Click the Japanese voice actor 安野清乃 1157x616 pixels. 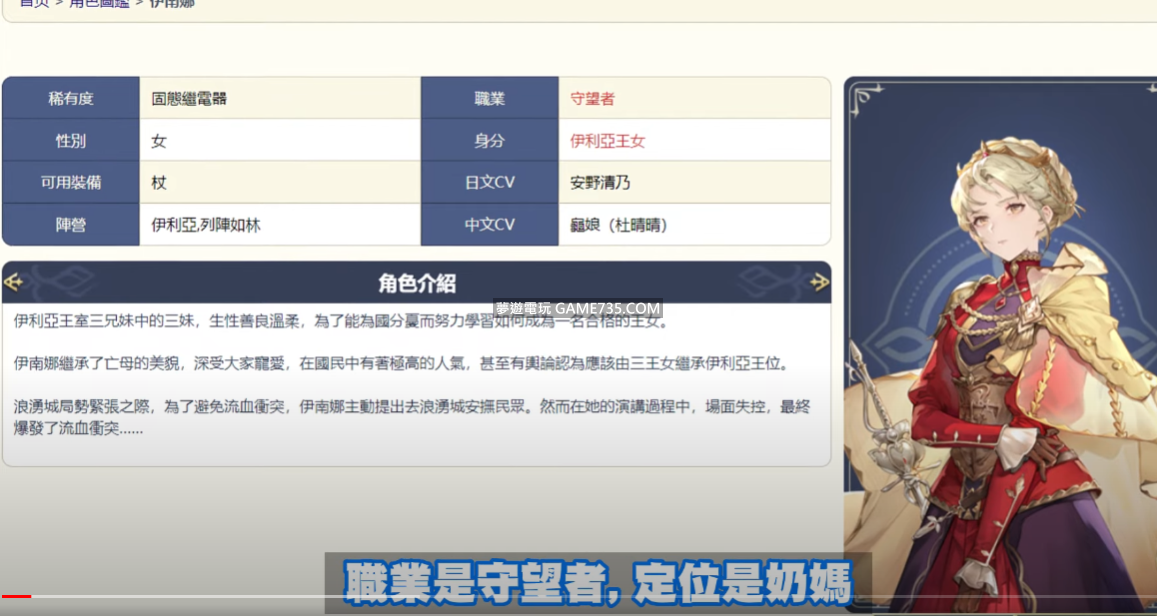click(600, 182)
